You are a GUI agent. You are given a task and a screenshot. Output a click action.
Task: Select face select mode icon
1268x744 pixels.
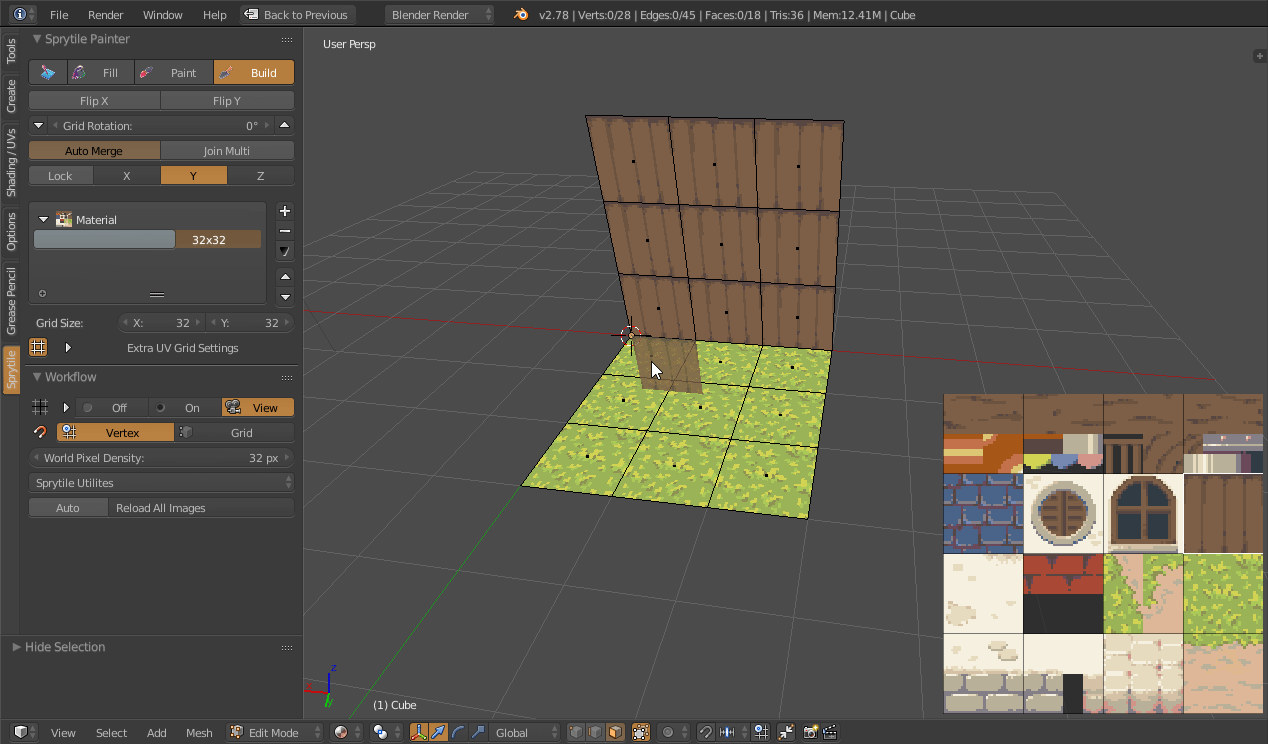click(614, 732)
